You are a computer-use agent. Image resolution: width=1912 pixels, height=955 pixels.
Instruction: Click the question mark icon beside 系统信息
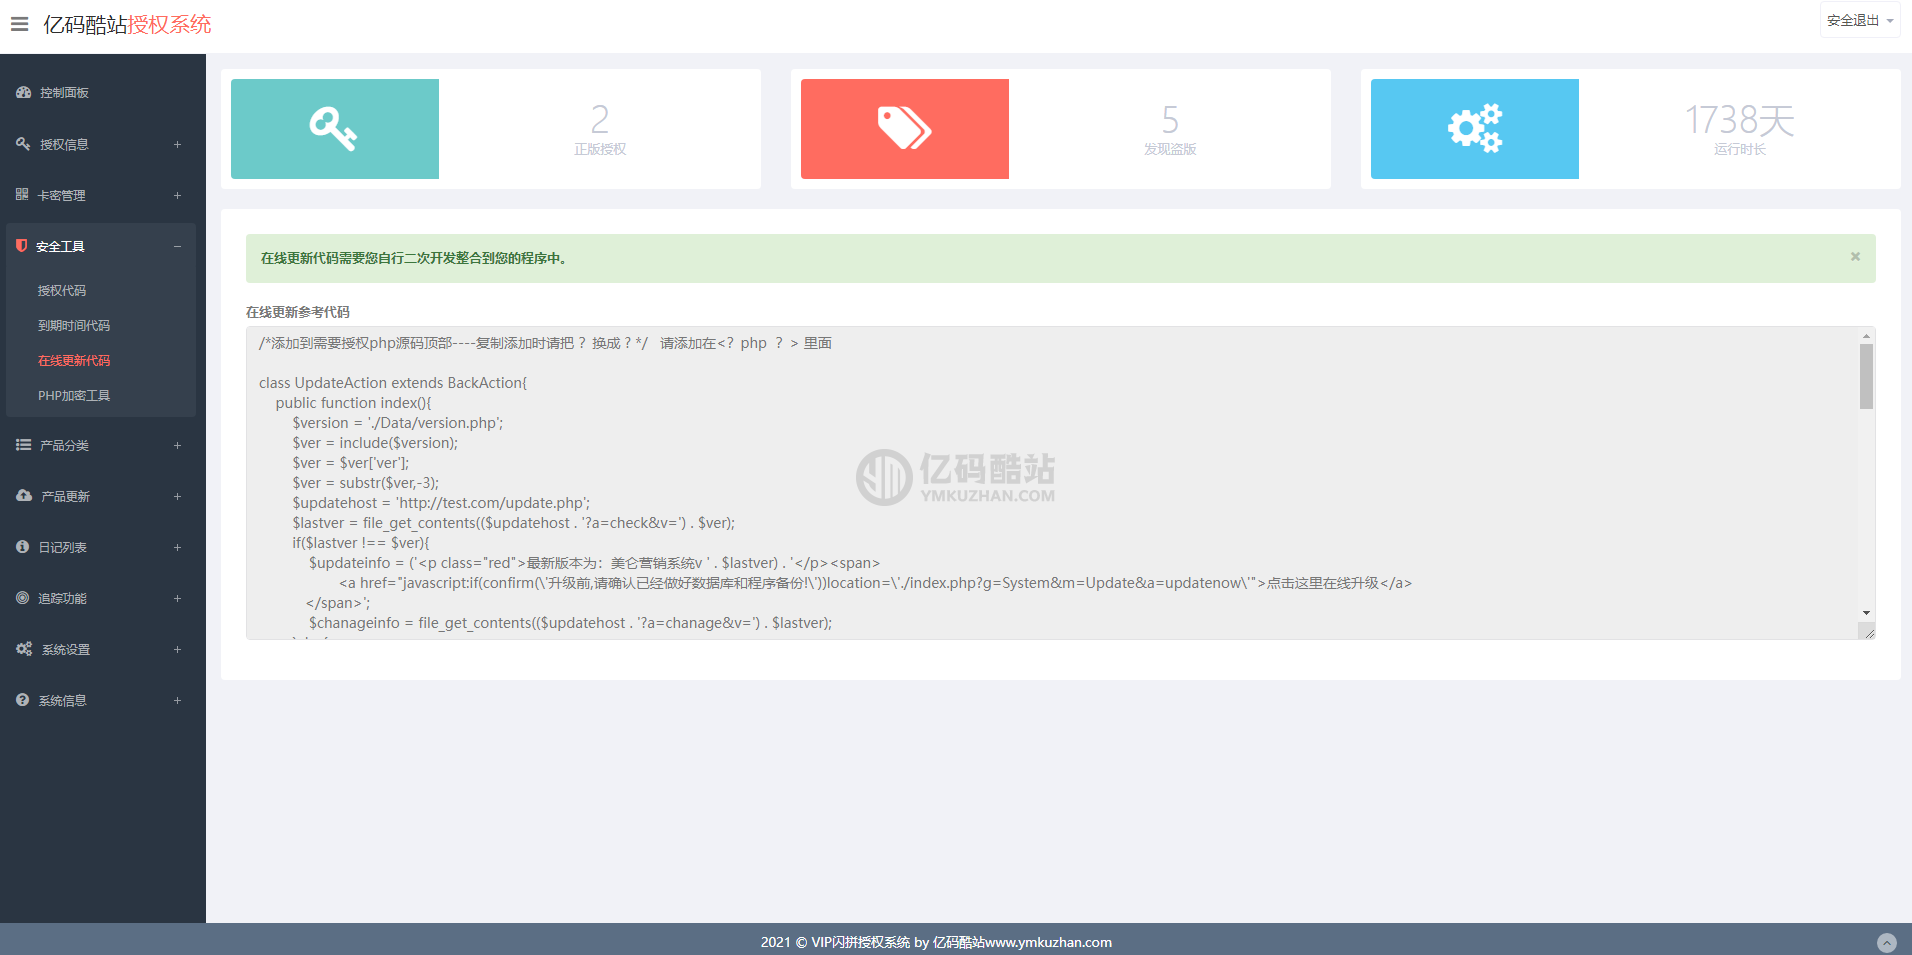[x=22, y=700]
